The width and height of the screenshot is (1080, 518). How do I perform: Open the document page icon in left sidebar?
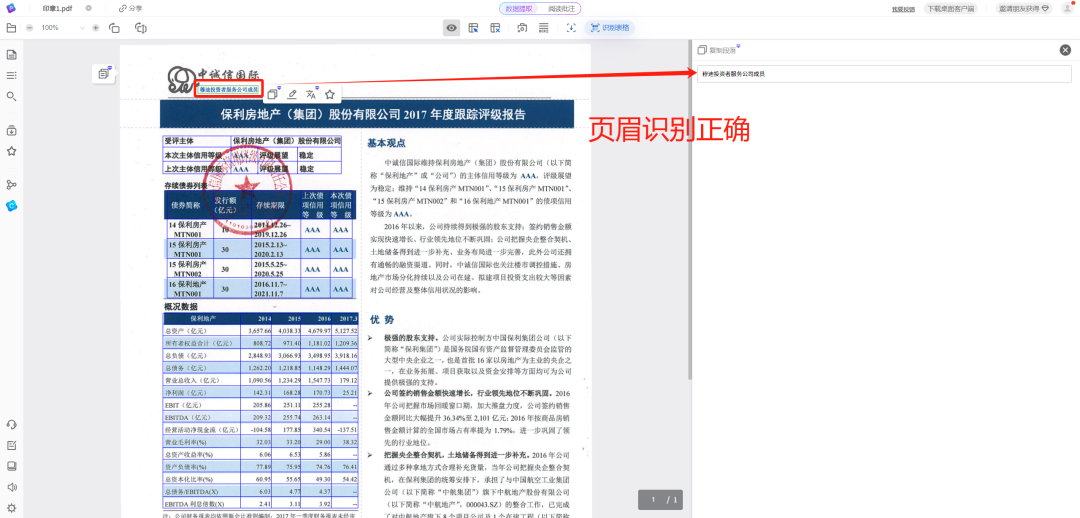[12, 55]
